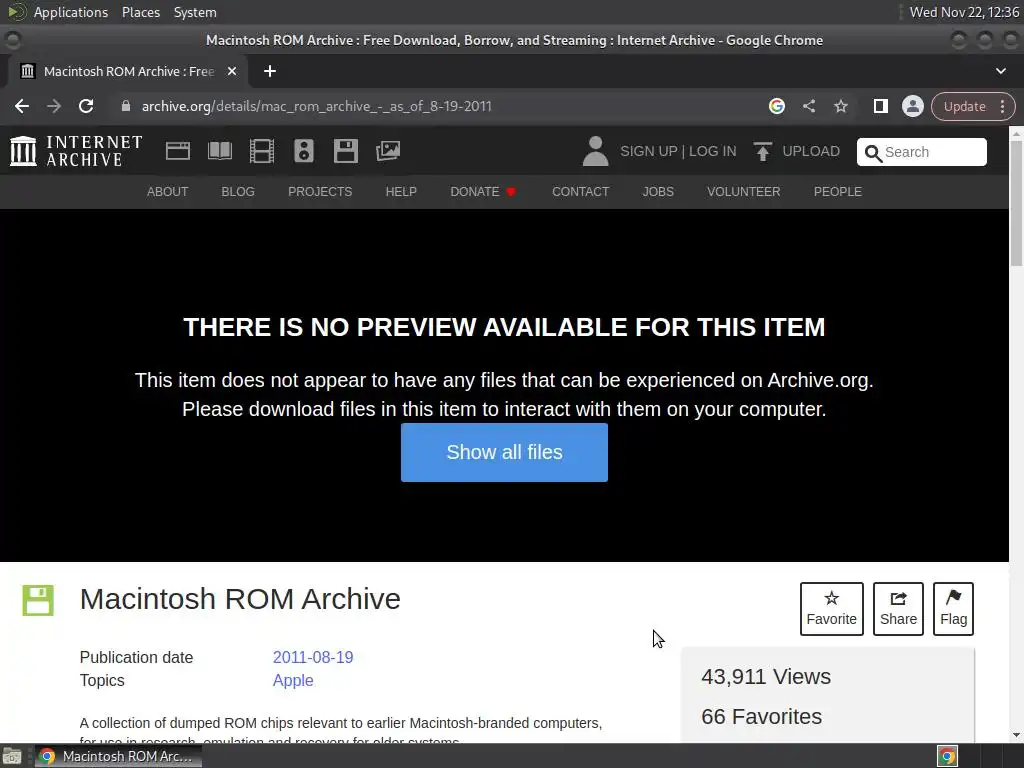Toggle the Chrome side panel icon

click(x=880, y=106)
